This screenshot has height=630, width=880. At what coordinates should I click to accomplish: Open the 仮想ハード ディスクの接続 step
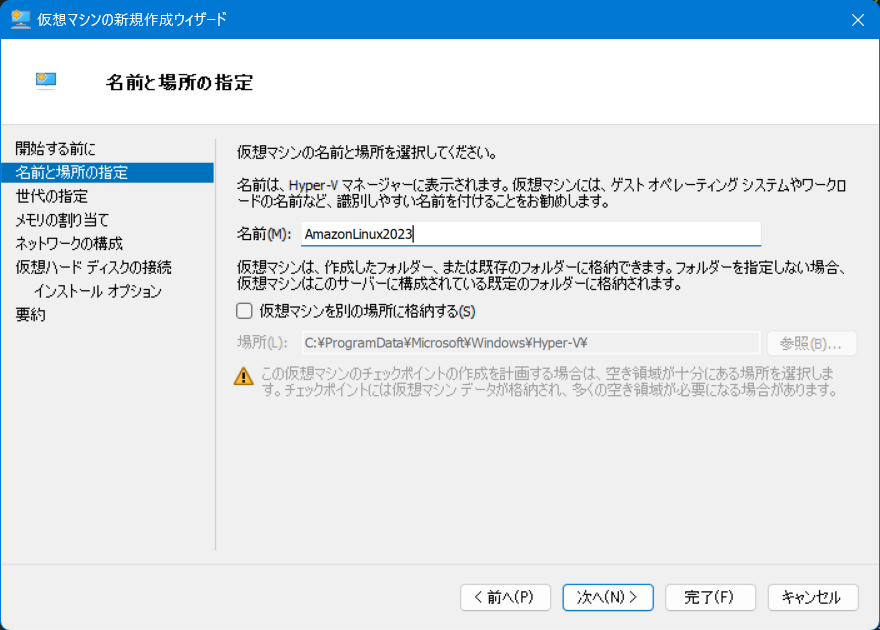click(x=94, y=268)
